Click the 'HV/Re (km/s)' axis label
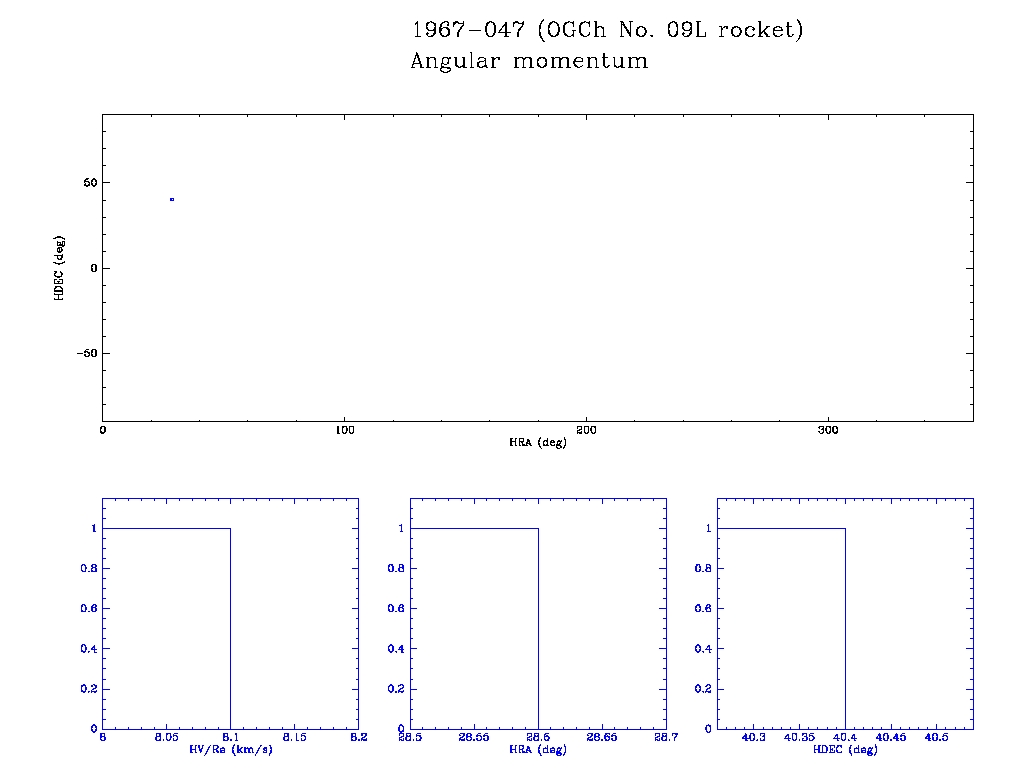 (230, 748)
